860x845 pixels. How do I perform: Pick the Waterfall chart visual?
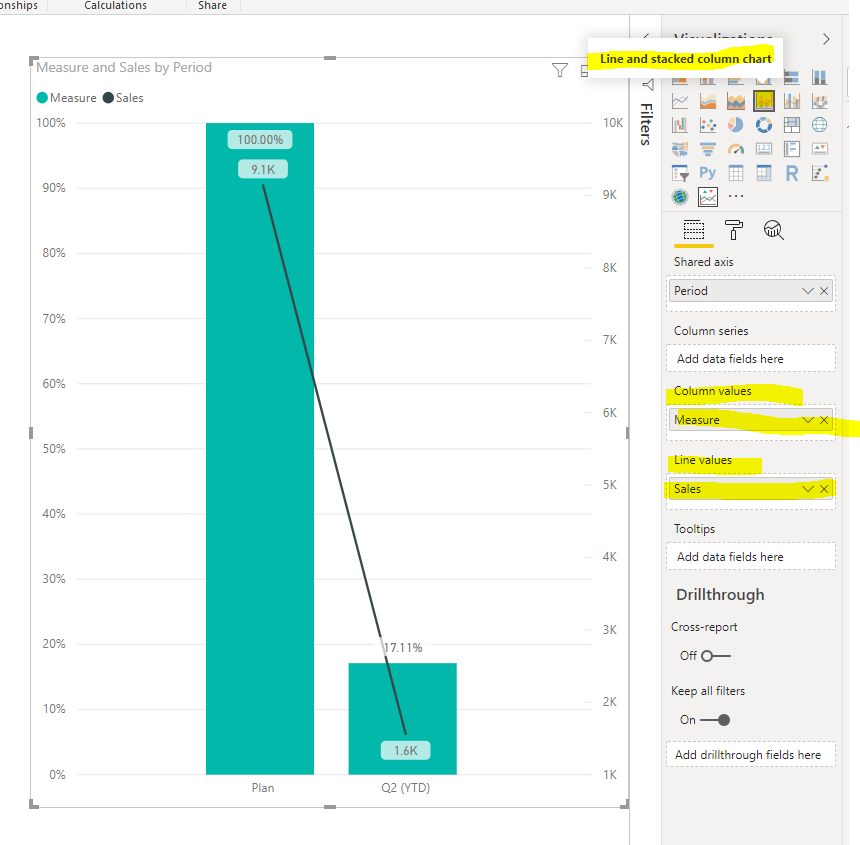tap(680, 125)
